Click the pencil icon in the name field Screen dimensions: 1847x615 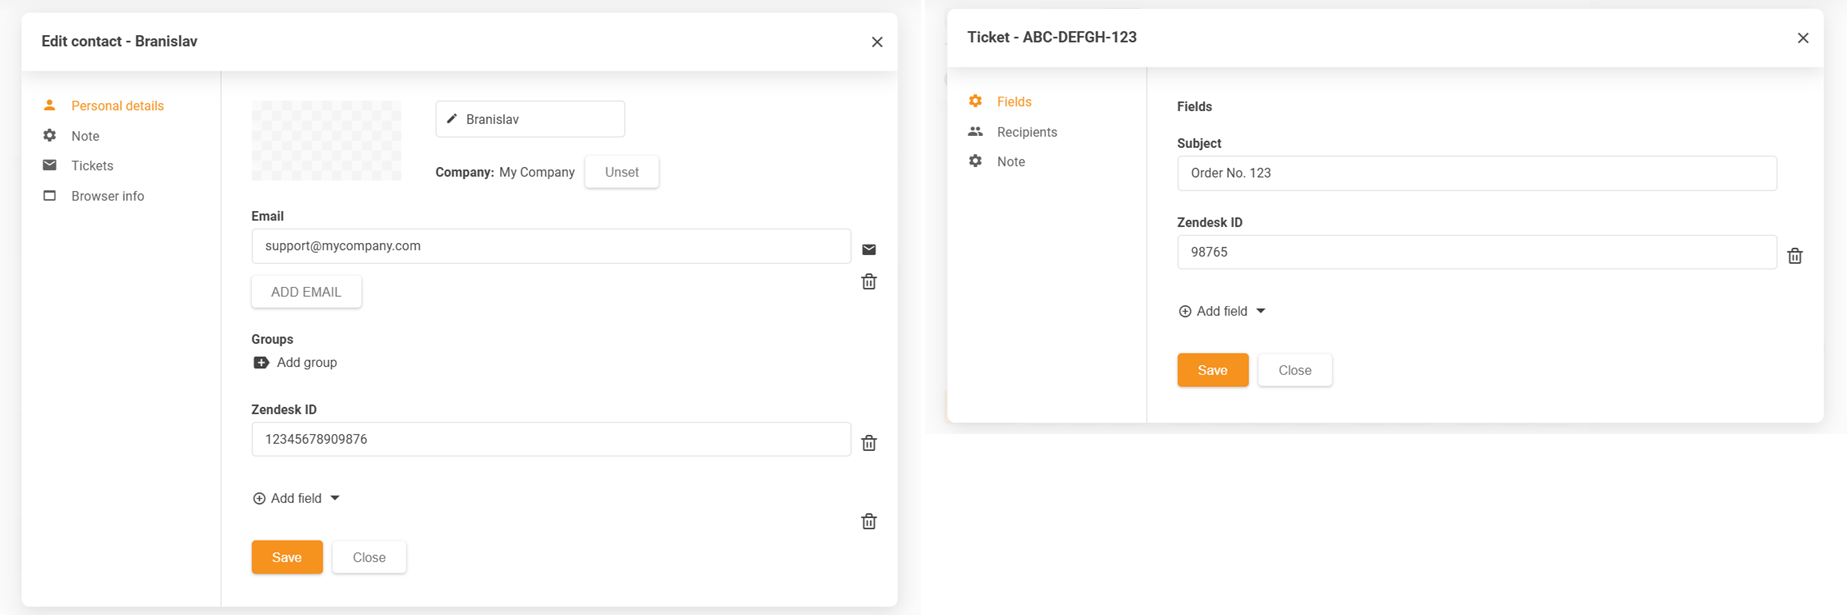[452, 119]
